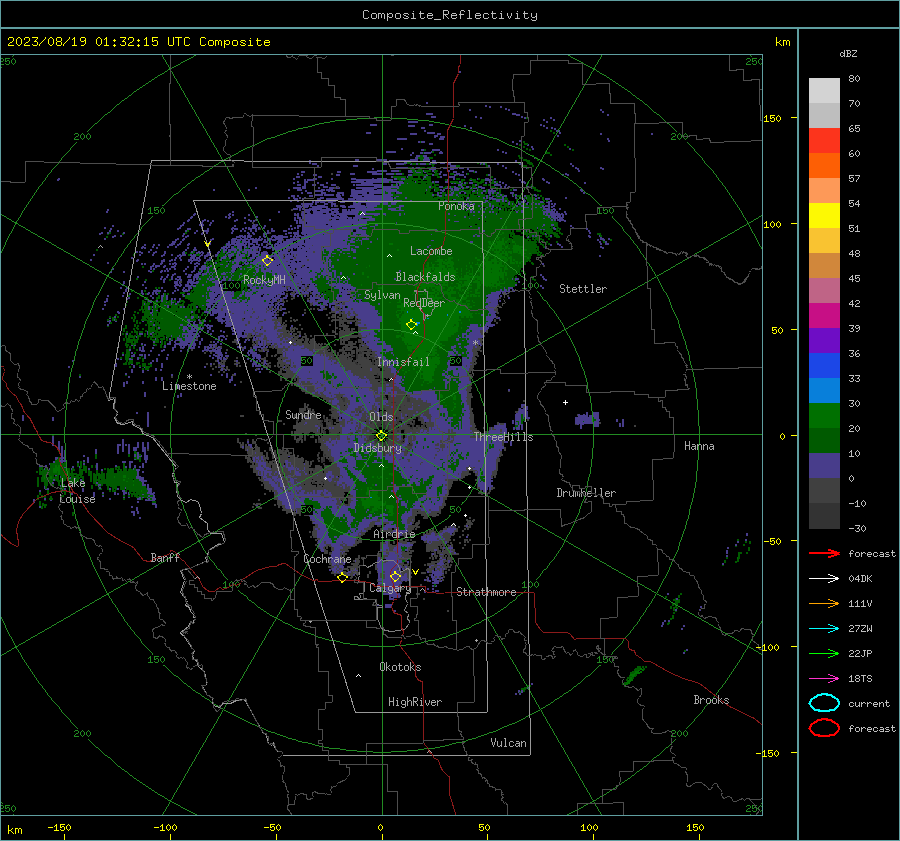Click the yellow diamond marker near RockyMH
The height and width of the screenshot is (841, 900).
[x=267, y=261]
